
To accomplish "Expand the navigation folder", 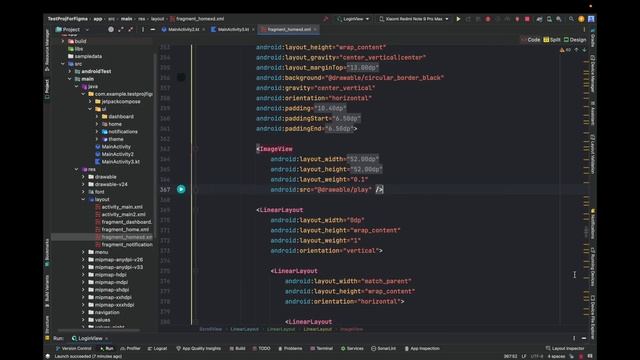I will [x=84, y=312].
